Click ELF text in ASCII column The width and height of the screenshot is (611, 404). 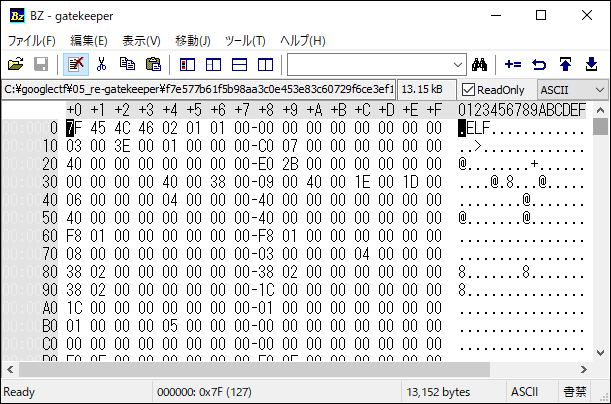pos(478,128)
